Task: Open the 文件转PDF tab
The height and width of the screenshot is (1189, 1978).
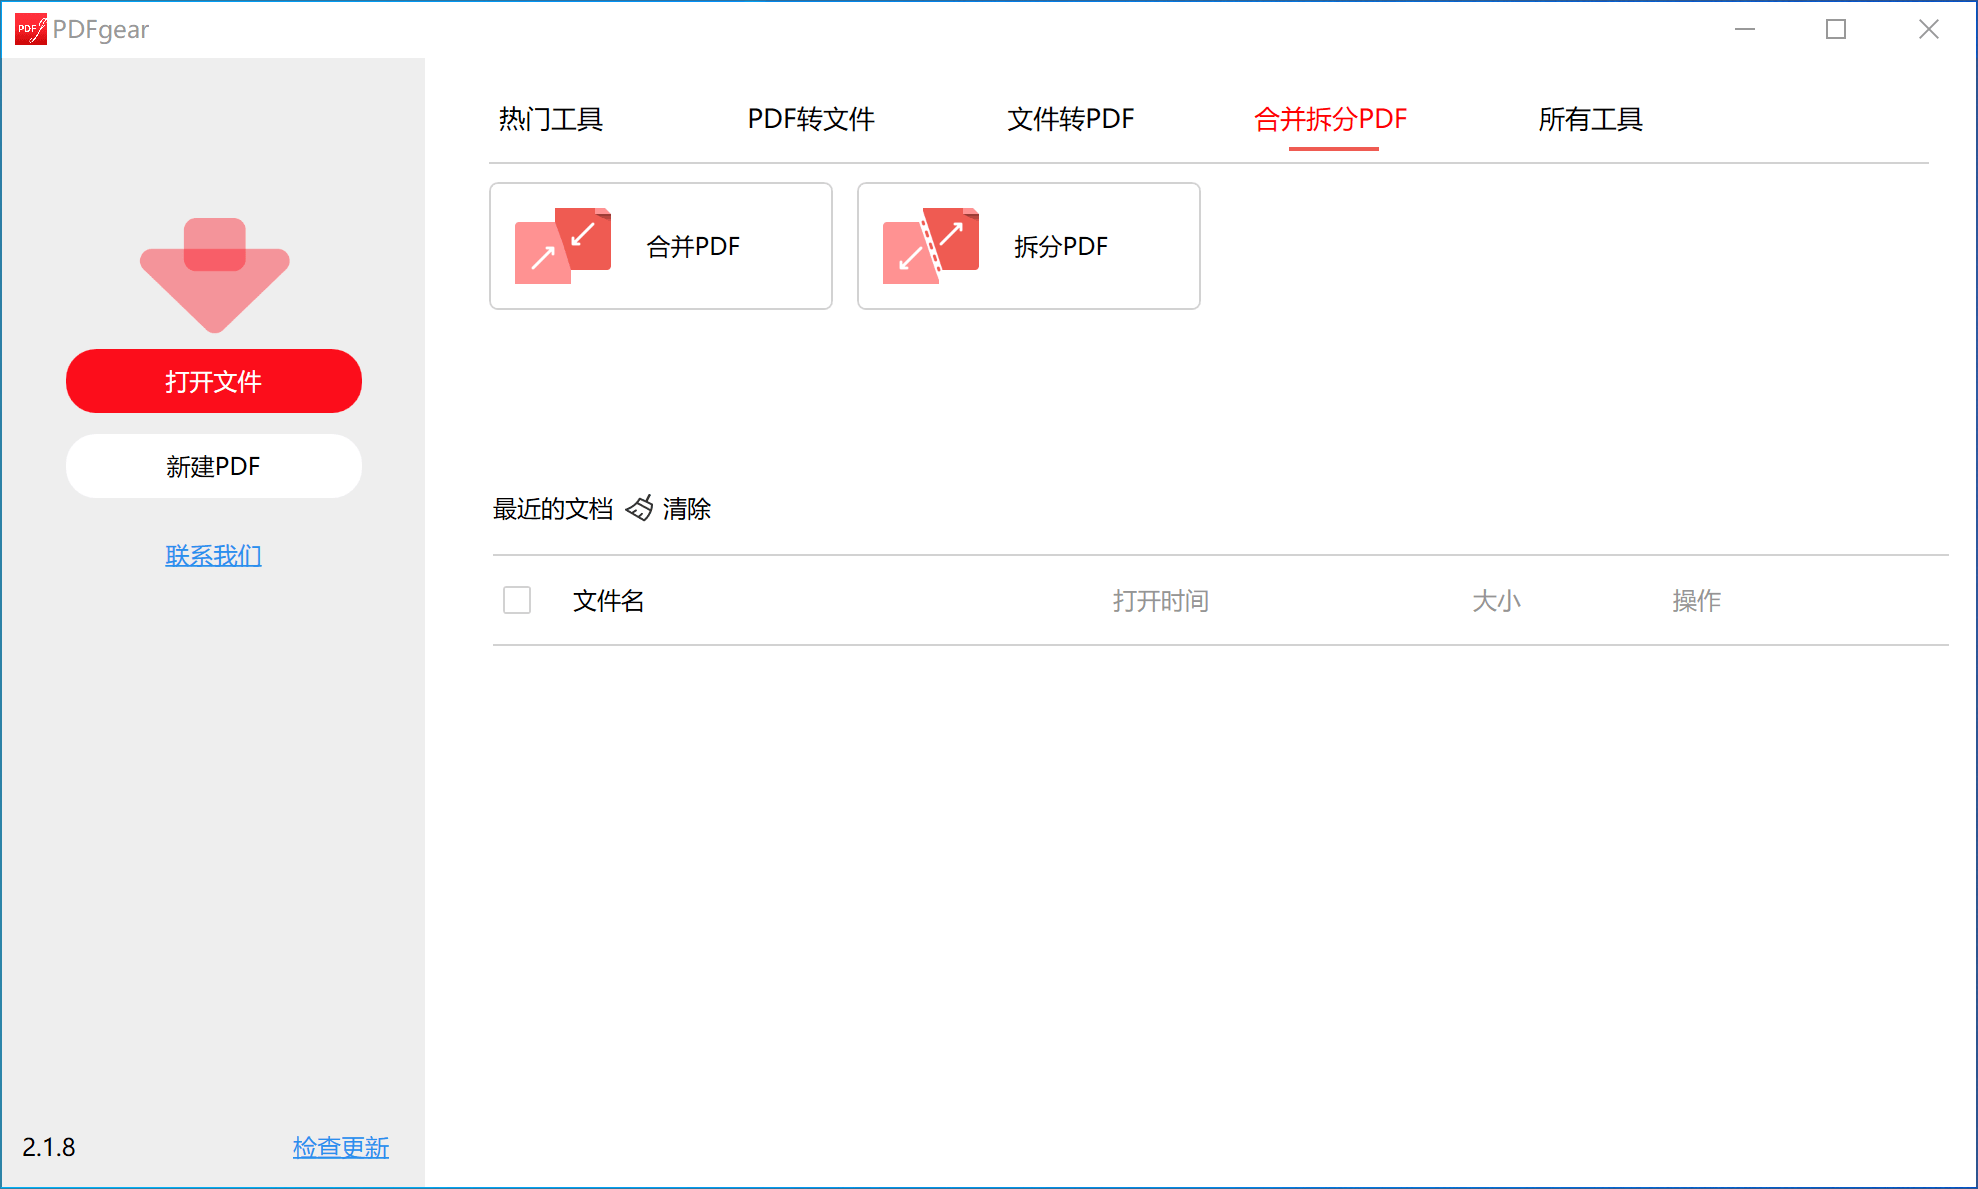Action: click(1070, 119)
